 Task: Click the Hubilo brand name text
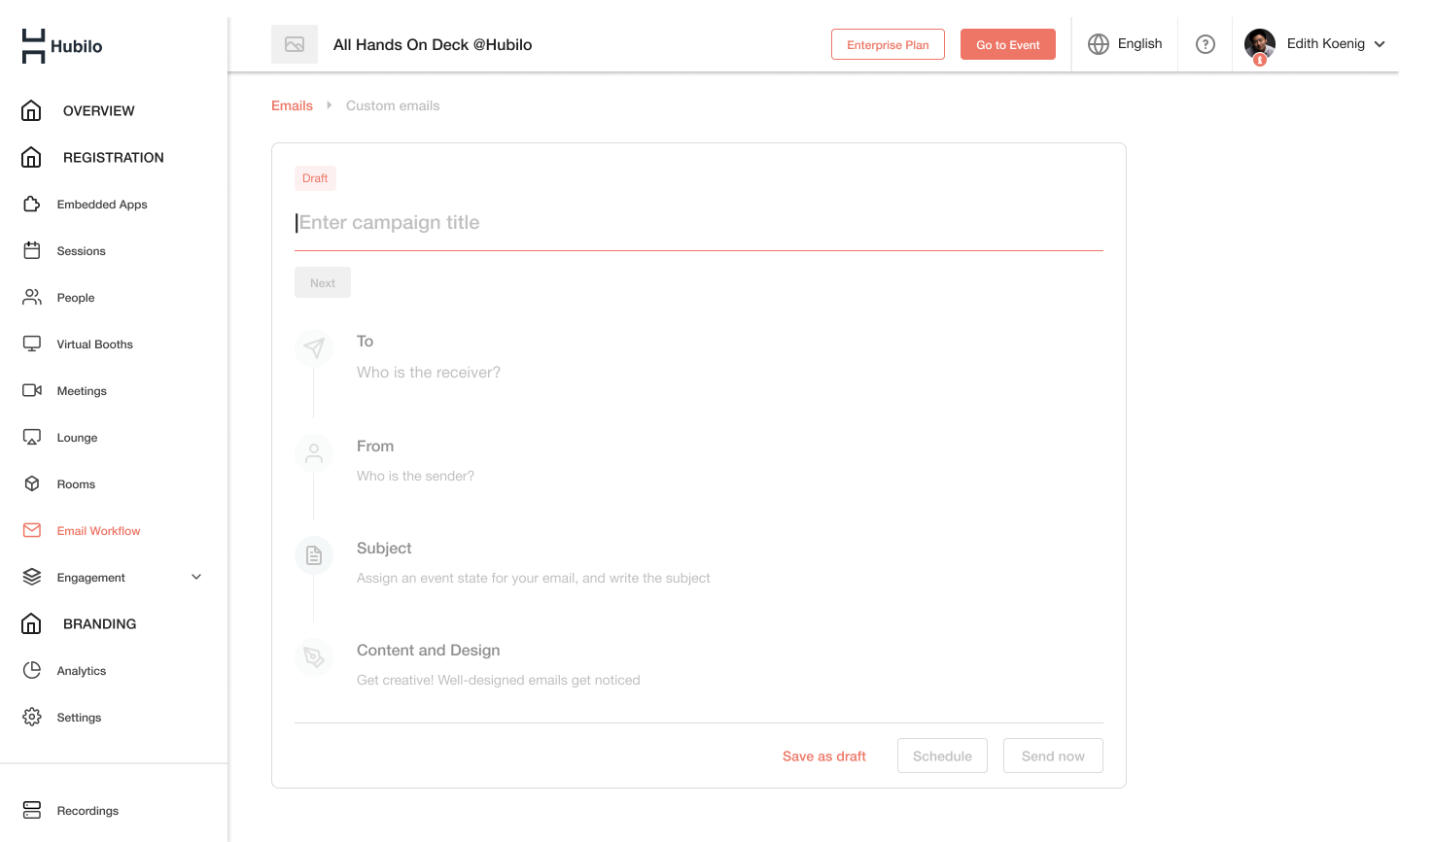76,46
